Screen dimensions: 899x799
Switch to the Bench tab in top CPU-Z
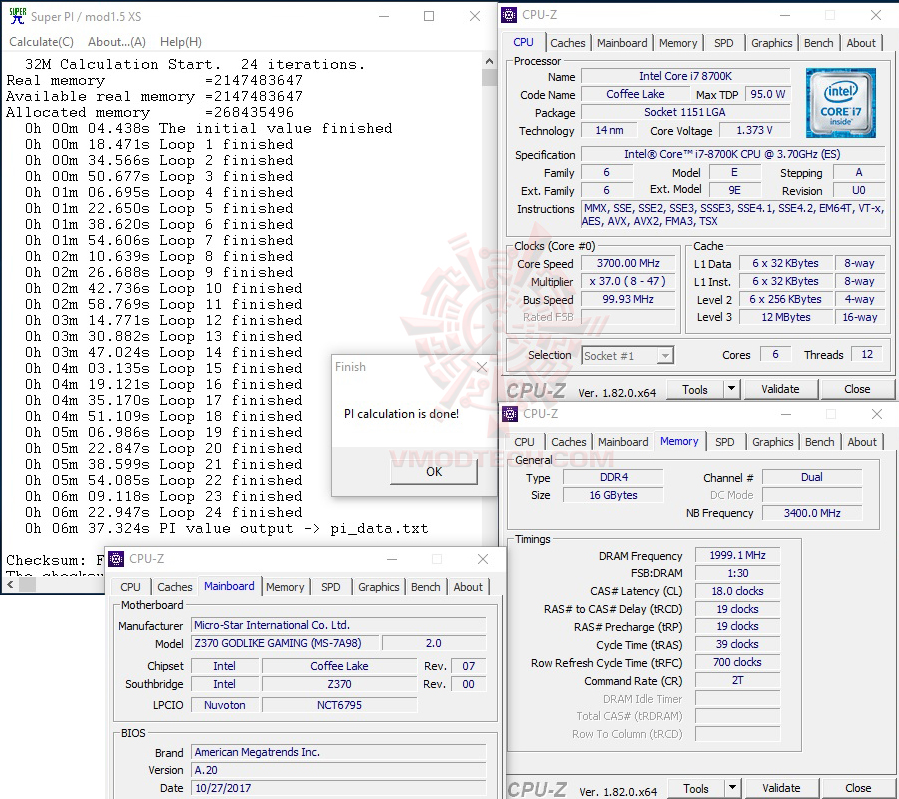[x=818, y=43]
